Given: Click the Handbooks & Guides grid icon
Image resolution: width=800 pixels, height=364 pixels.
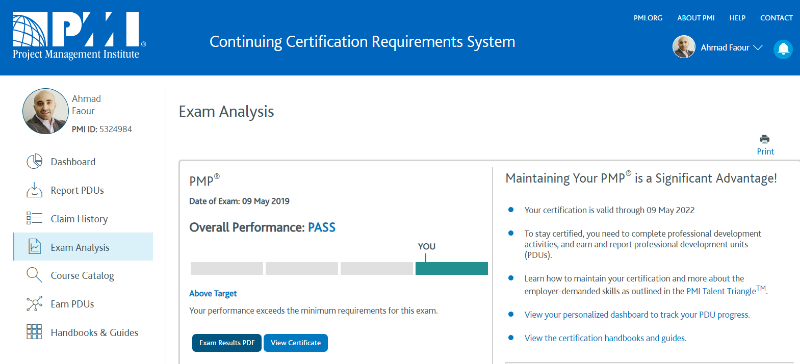Looking at the screenshot, I should [34, 332].
